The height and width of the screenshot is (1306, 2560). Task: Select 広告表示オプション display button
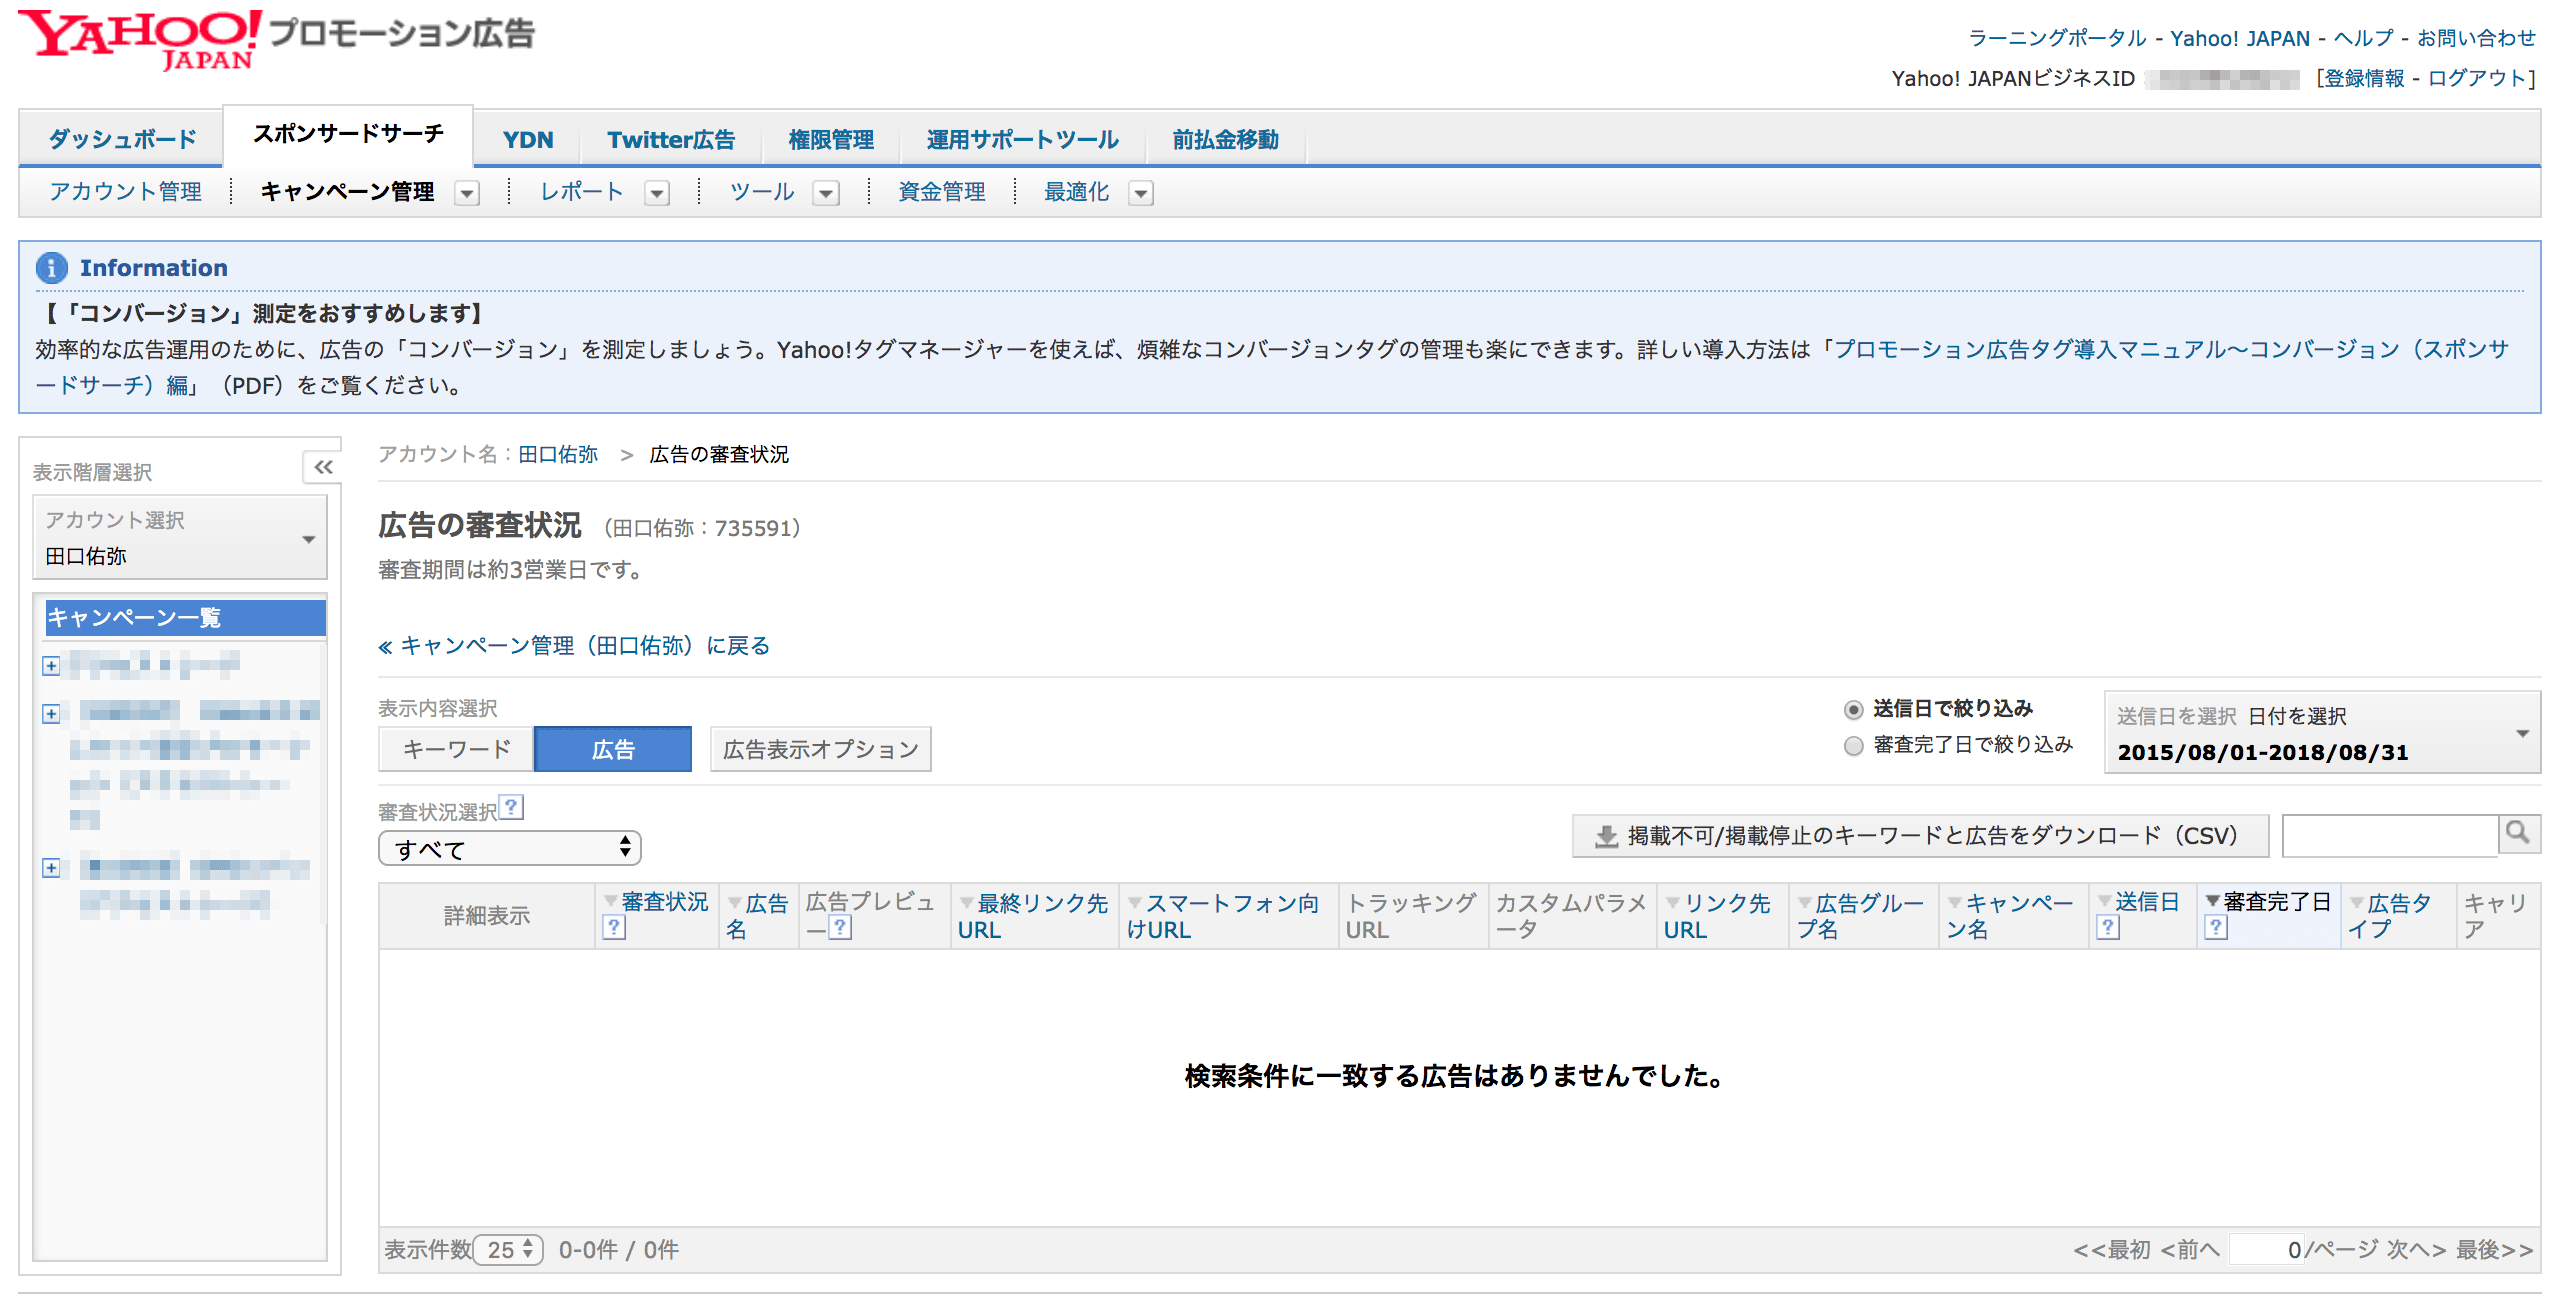[x=820, y=749]
